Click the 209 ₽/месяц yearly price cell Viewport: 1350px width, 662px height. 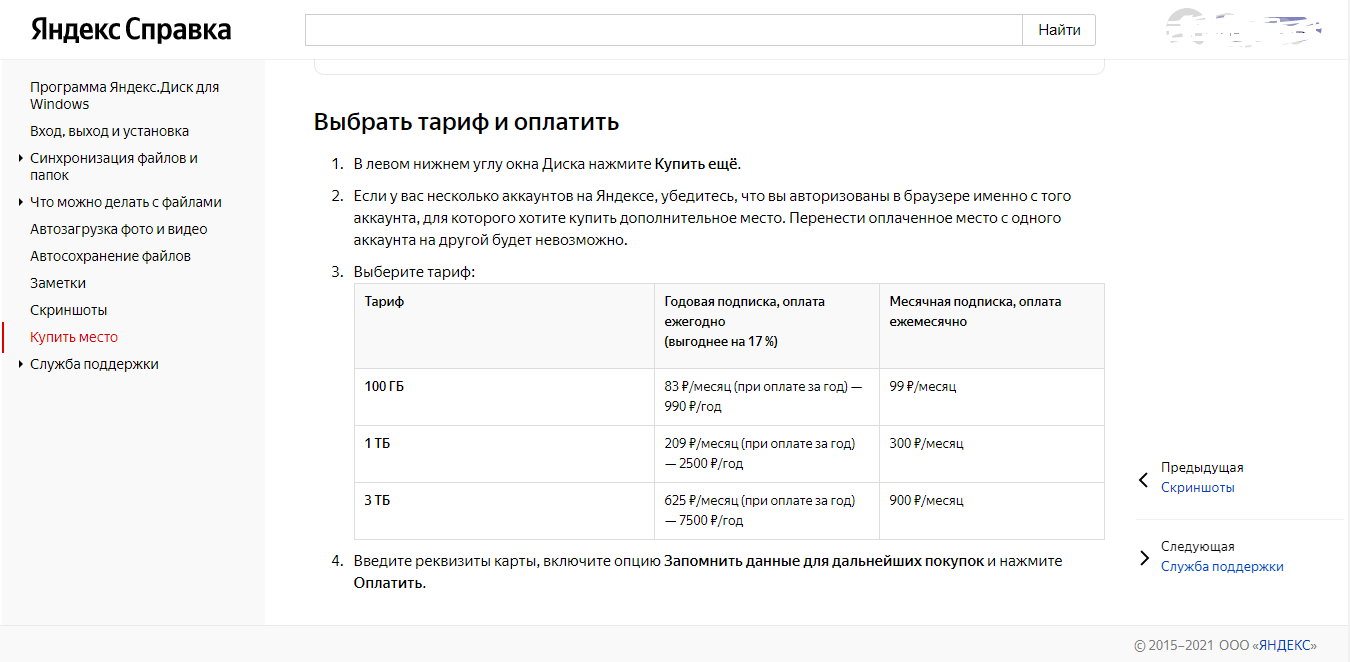[x=766, y=454]
